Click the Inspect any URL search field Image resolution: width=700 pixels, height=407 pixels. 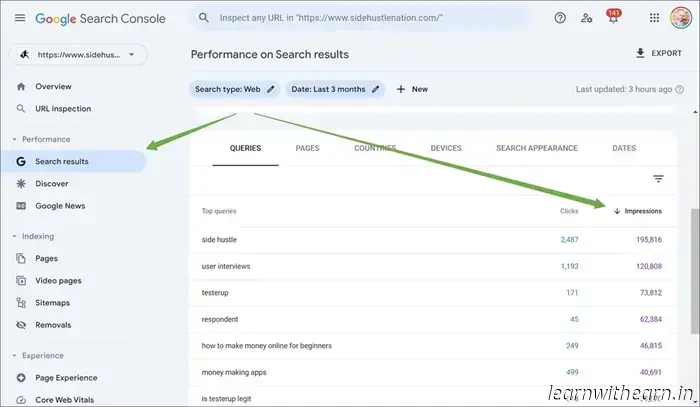[361, 18]
